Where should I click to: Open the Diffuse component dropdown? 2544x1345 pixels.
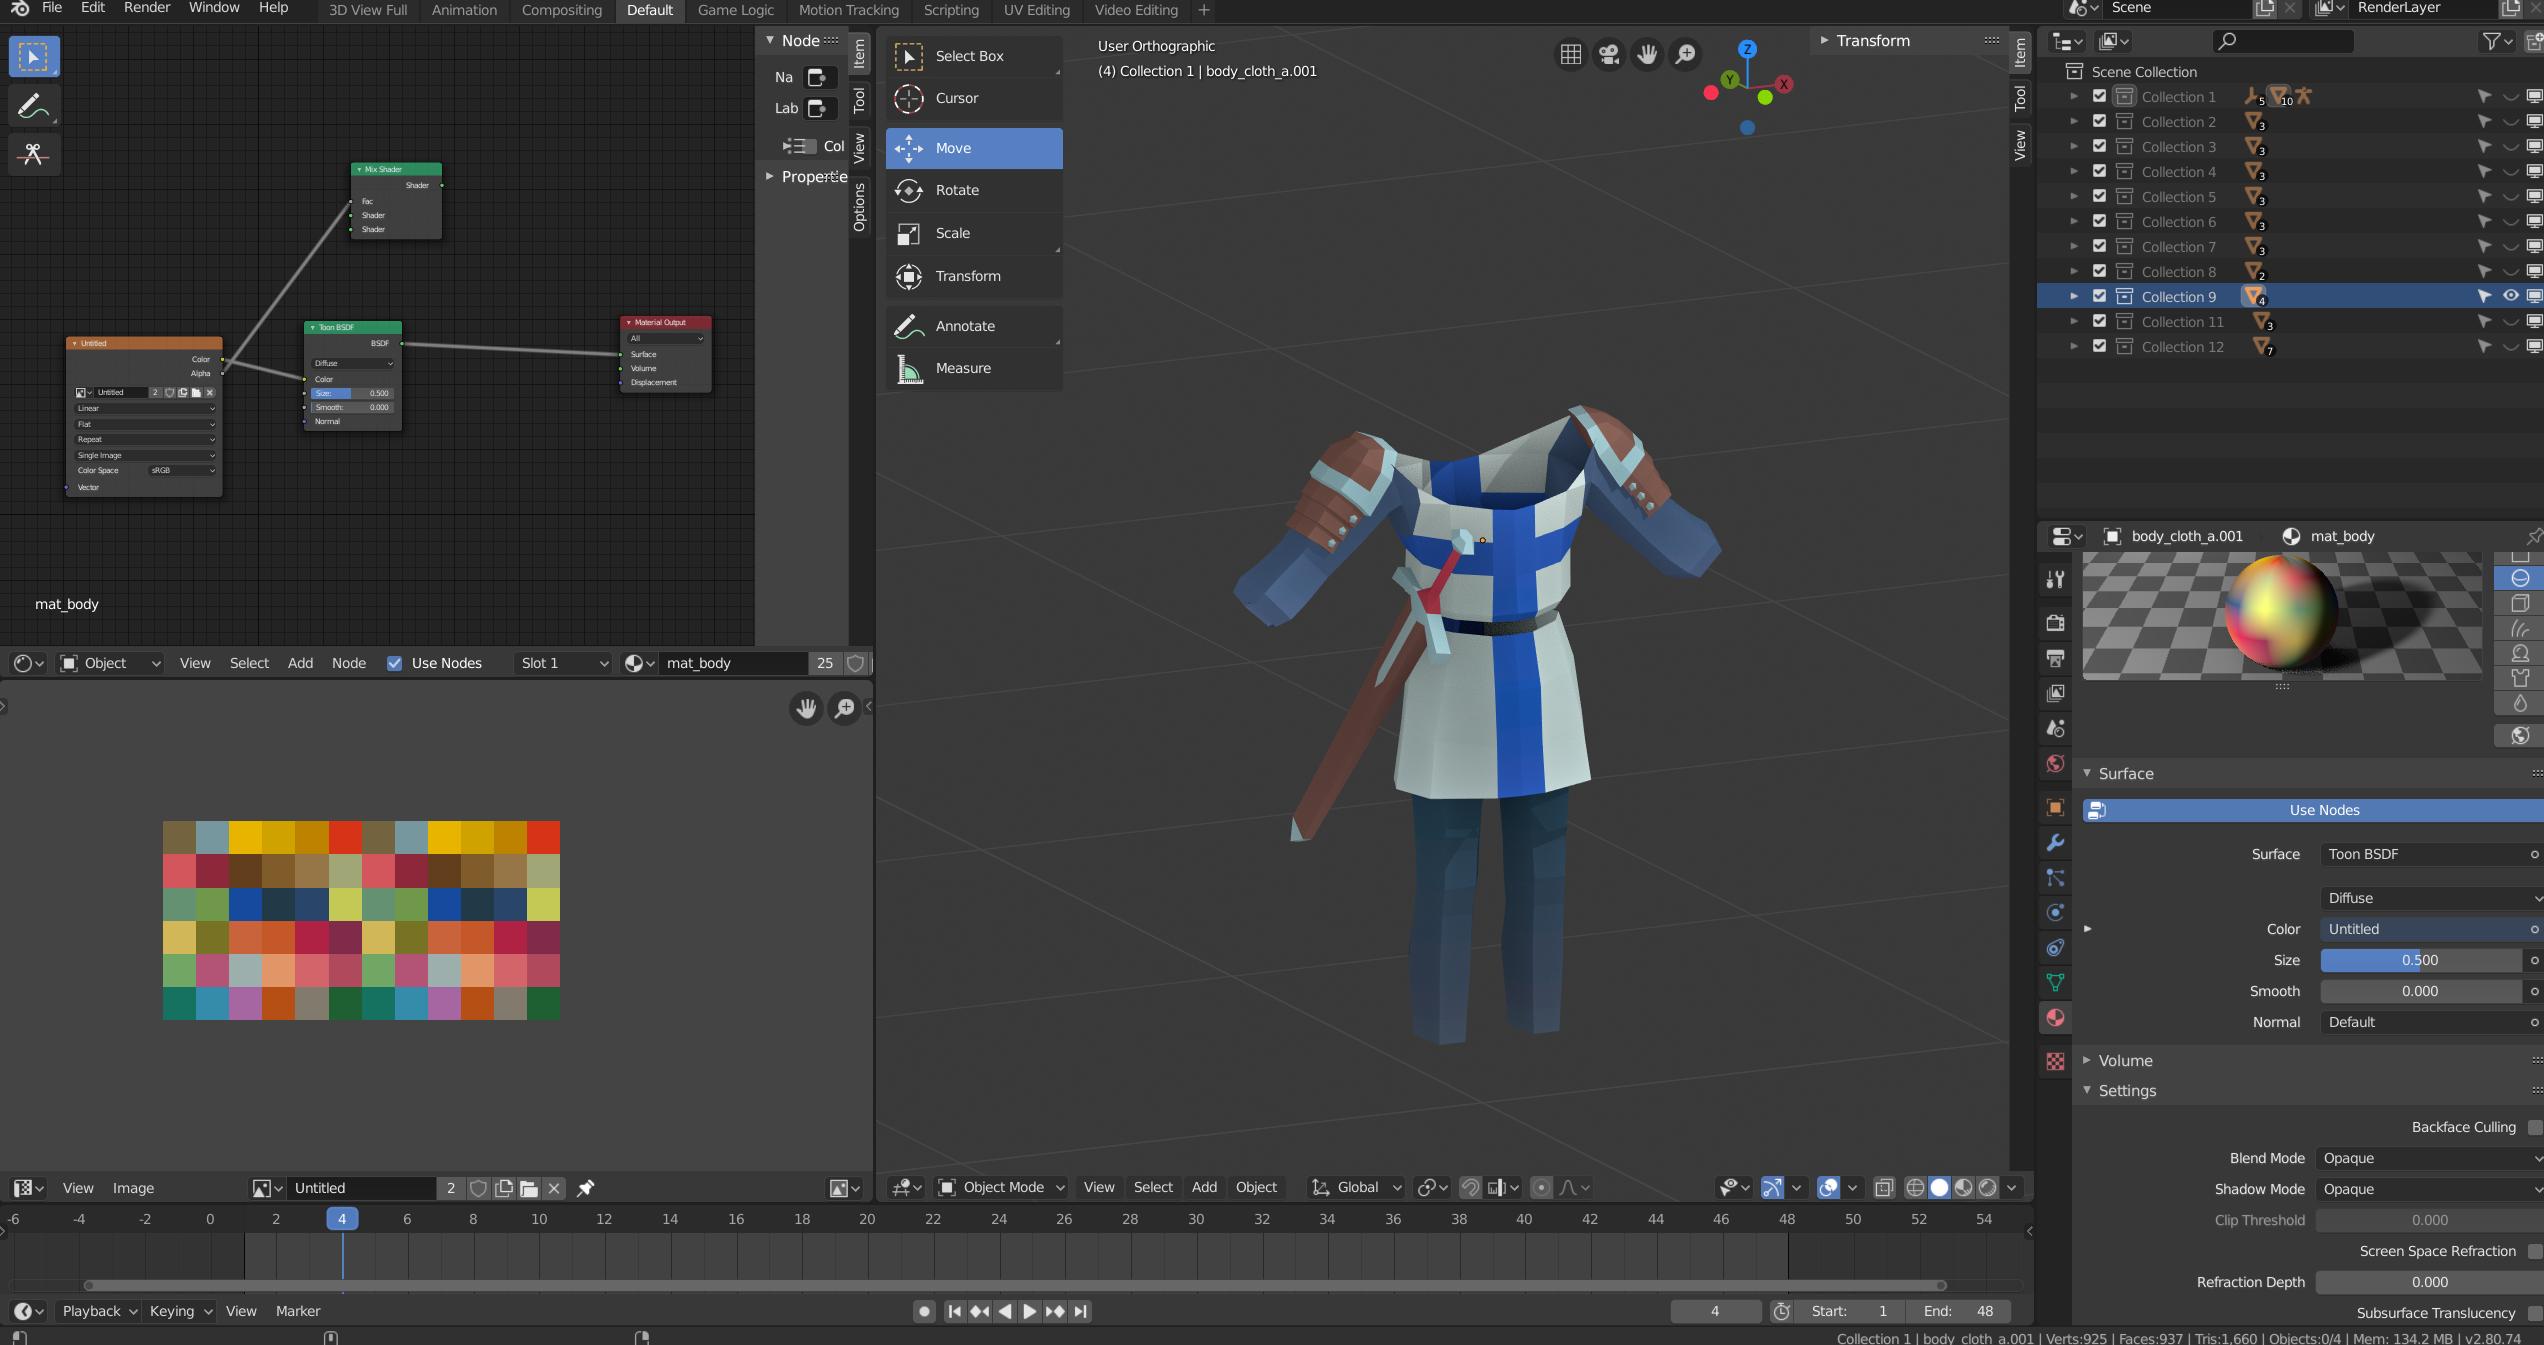tap(2431, 898)
